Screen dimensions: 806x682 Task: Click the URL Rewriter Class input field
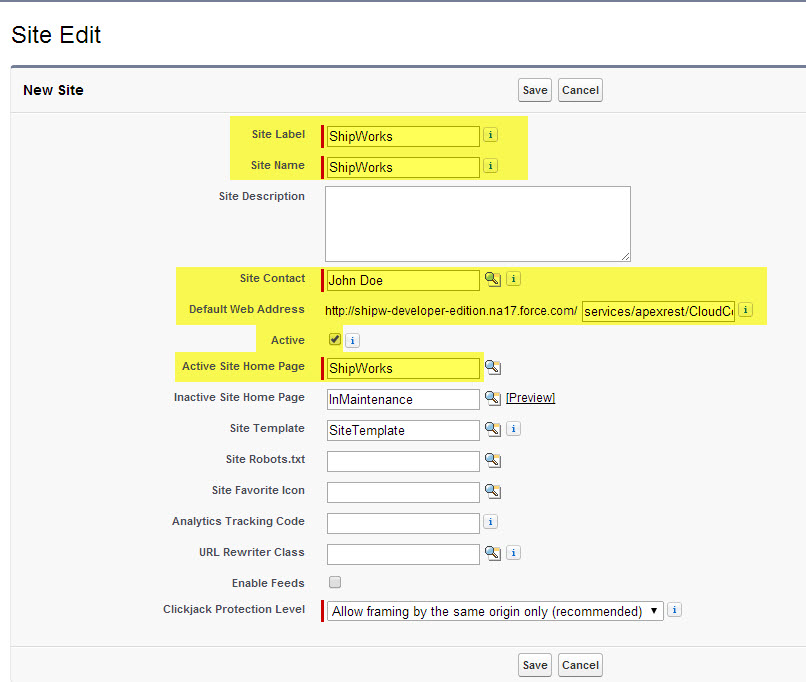click(x=403, y=554)
